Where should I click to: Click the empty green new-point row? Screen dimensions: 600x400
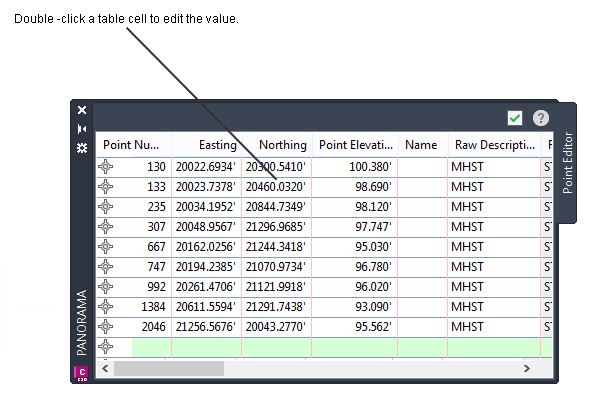point(342,347)
